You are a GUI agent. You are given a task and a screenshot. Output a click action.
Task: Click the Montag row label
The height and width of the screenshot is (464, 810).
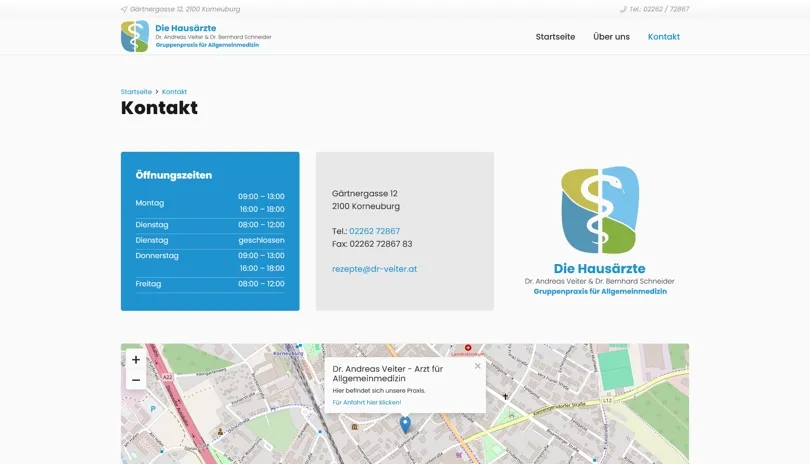[150, 203]
